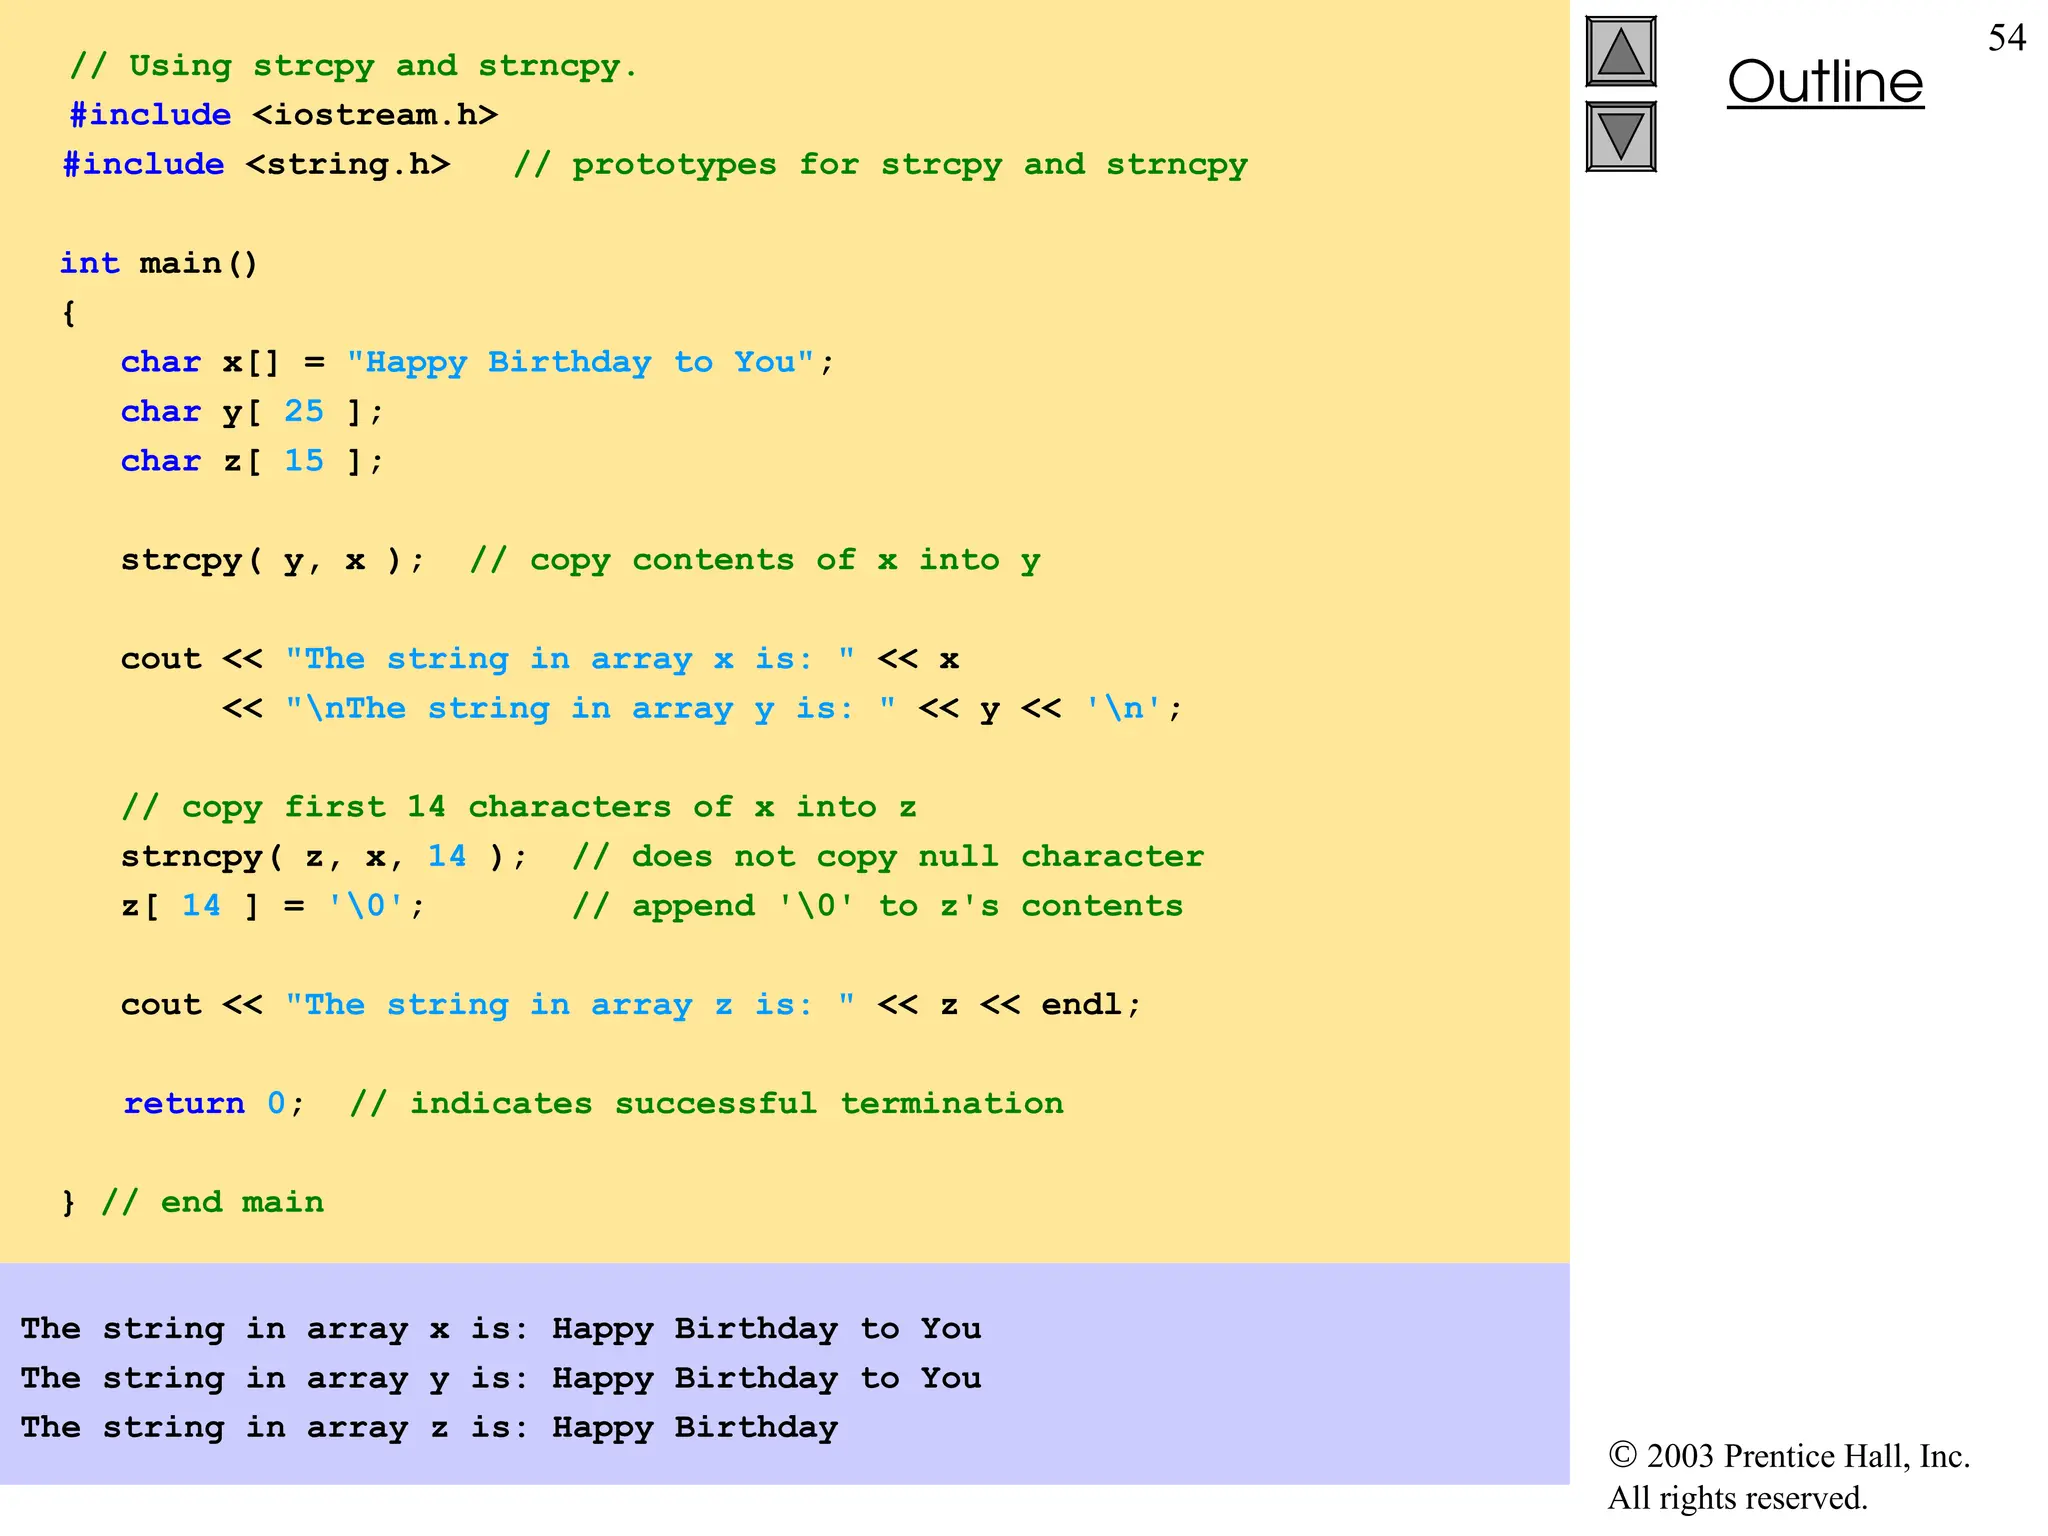Click the 'strcpy( y, x );' call
Image resolution: width=2048 pixels, height=1536 pixels.
pos(273,560)
